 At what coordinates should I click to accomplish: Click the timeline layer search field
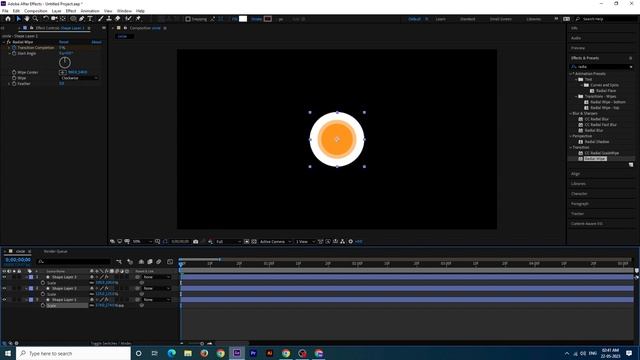tap(73, 261)
